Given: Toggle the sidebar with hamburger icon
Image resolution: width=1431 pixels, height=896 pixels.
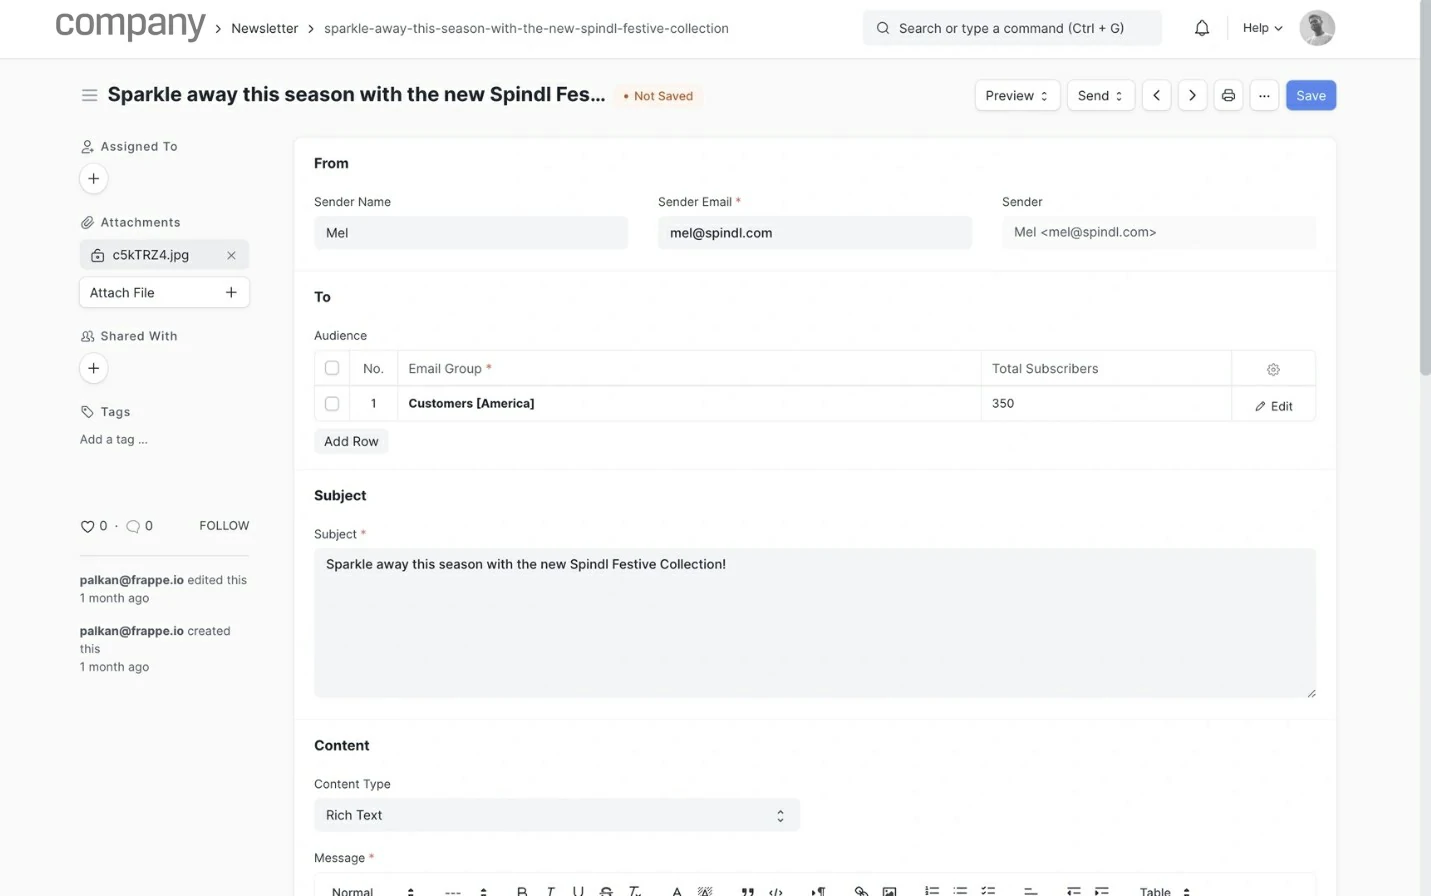Looking at the screenshot, I should click(89, 95).
